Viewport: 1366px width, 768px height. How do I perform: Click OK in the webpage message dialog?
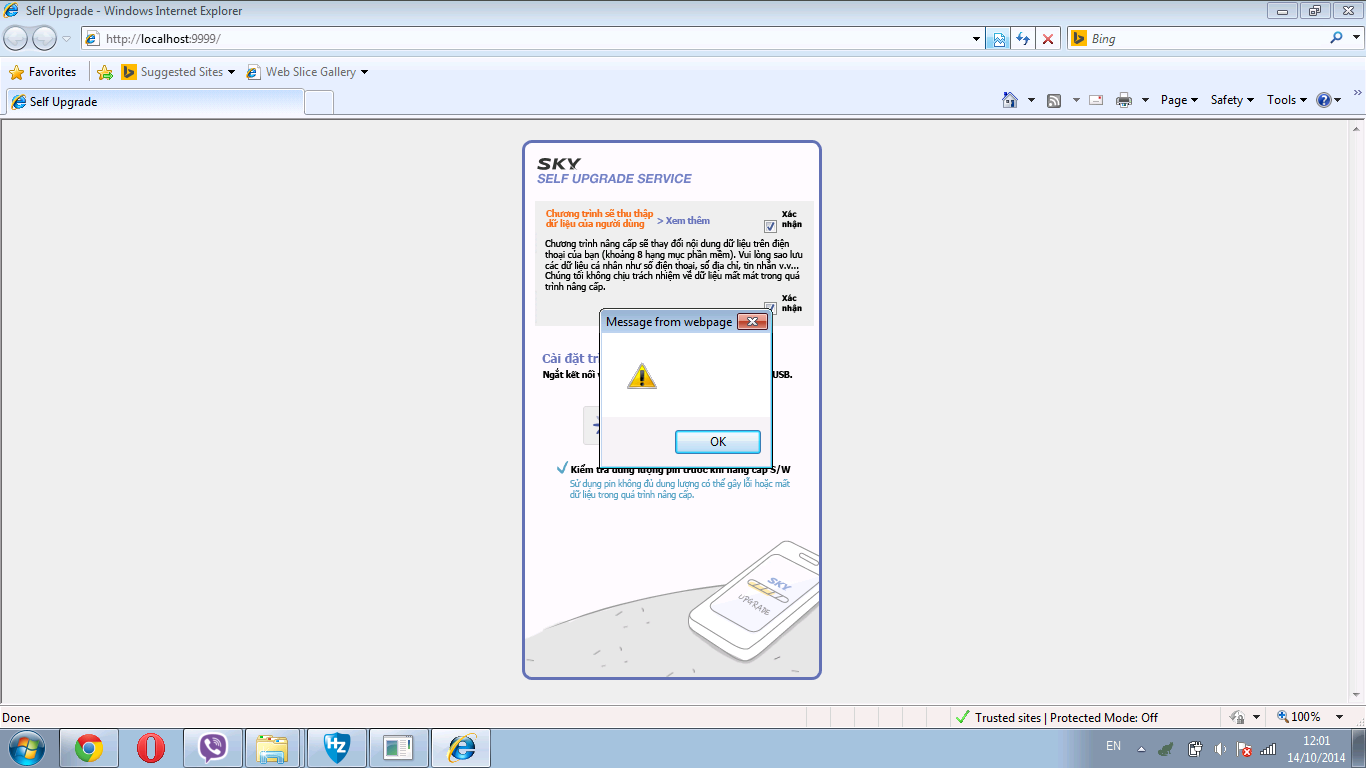coord(717,442)
